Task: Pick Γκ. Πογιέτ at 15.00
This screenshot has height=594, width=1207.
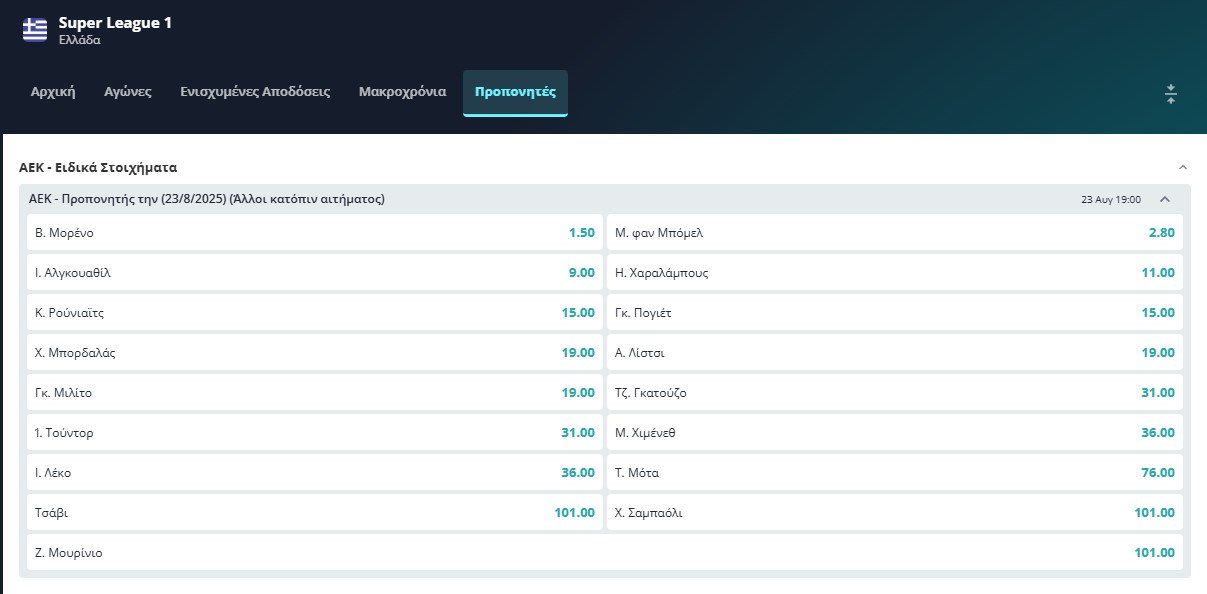Action: pos(895,312)
